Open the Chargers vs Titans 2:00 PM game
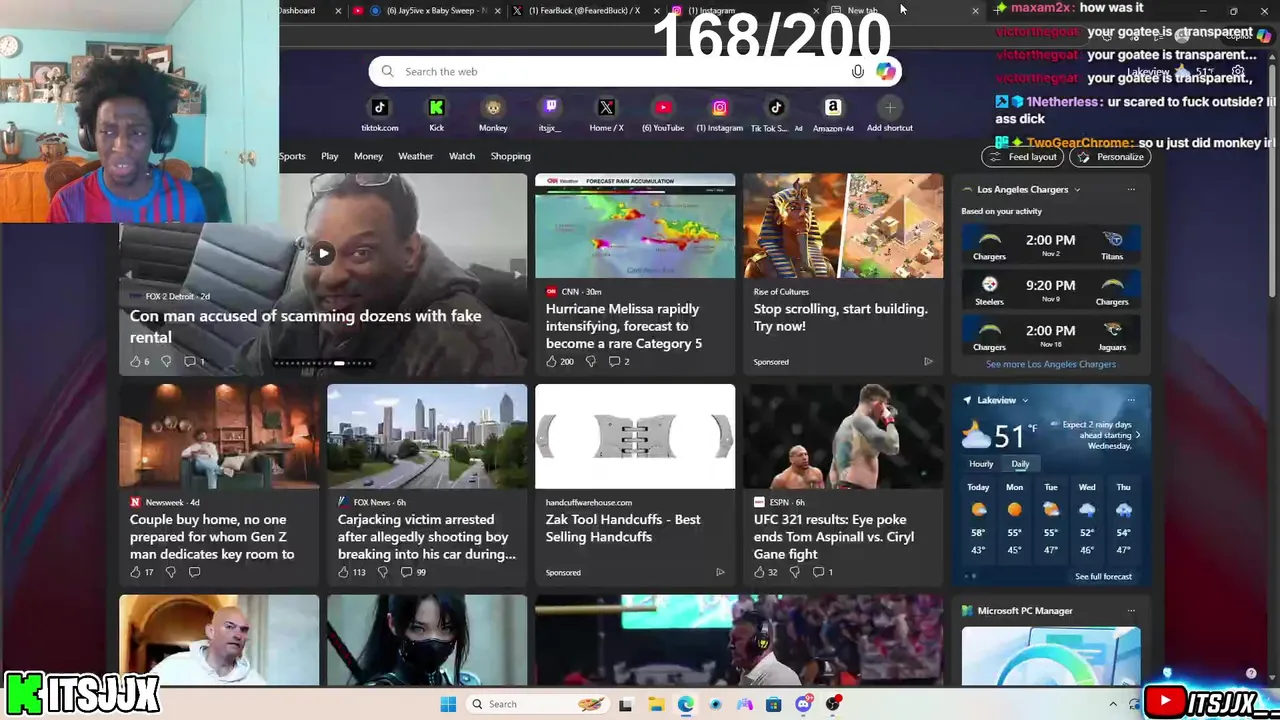The width and height of the screenshot is (1280, 720). (x=1050, y=244)
